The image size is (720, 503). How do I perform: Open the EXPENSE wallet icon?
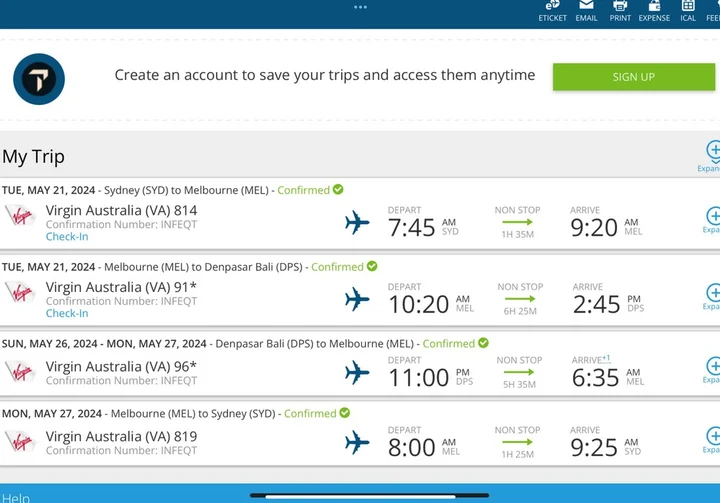pyautogui.click(x=654, y=6)
